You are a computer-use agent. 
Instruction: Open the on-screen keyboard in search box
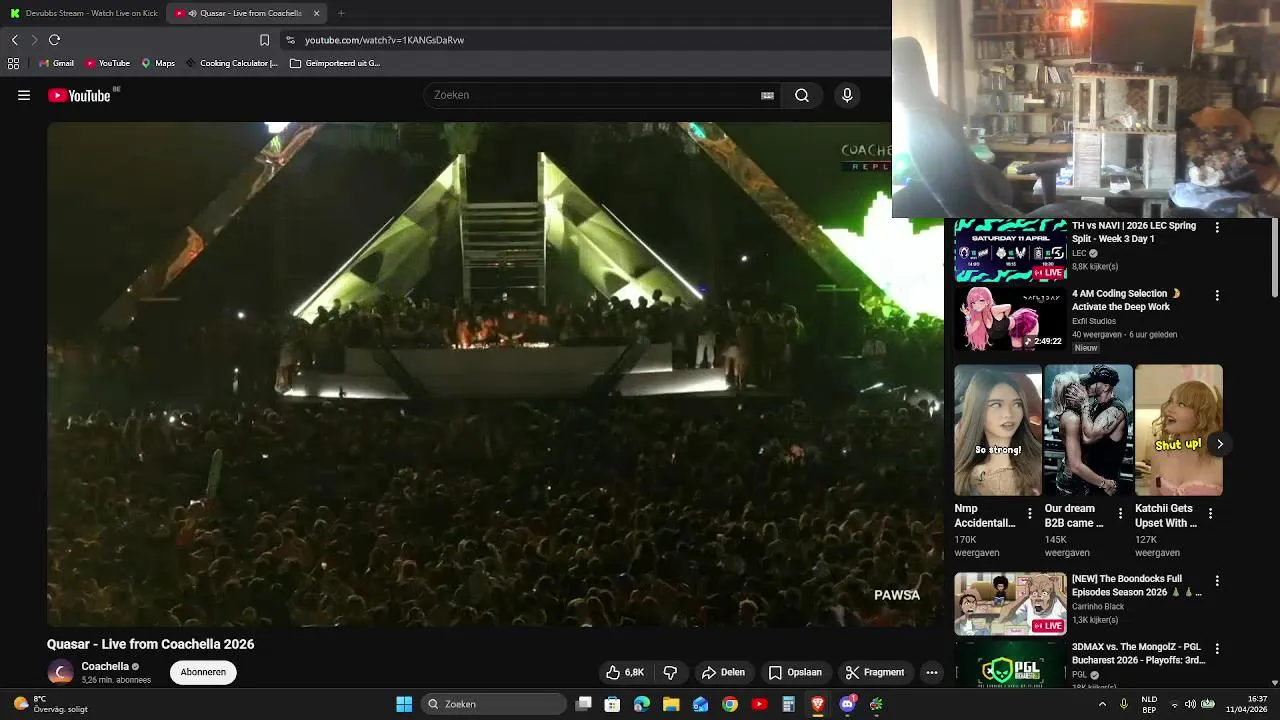click(767, 95)
